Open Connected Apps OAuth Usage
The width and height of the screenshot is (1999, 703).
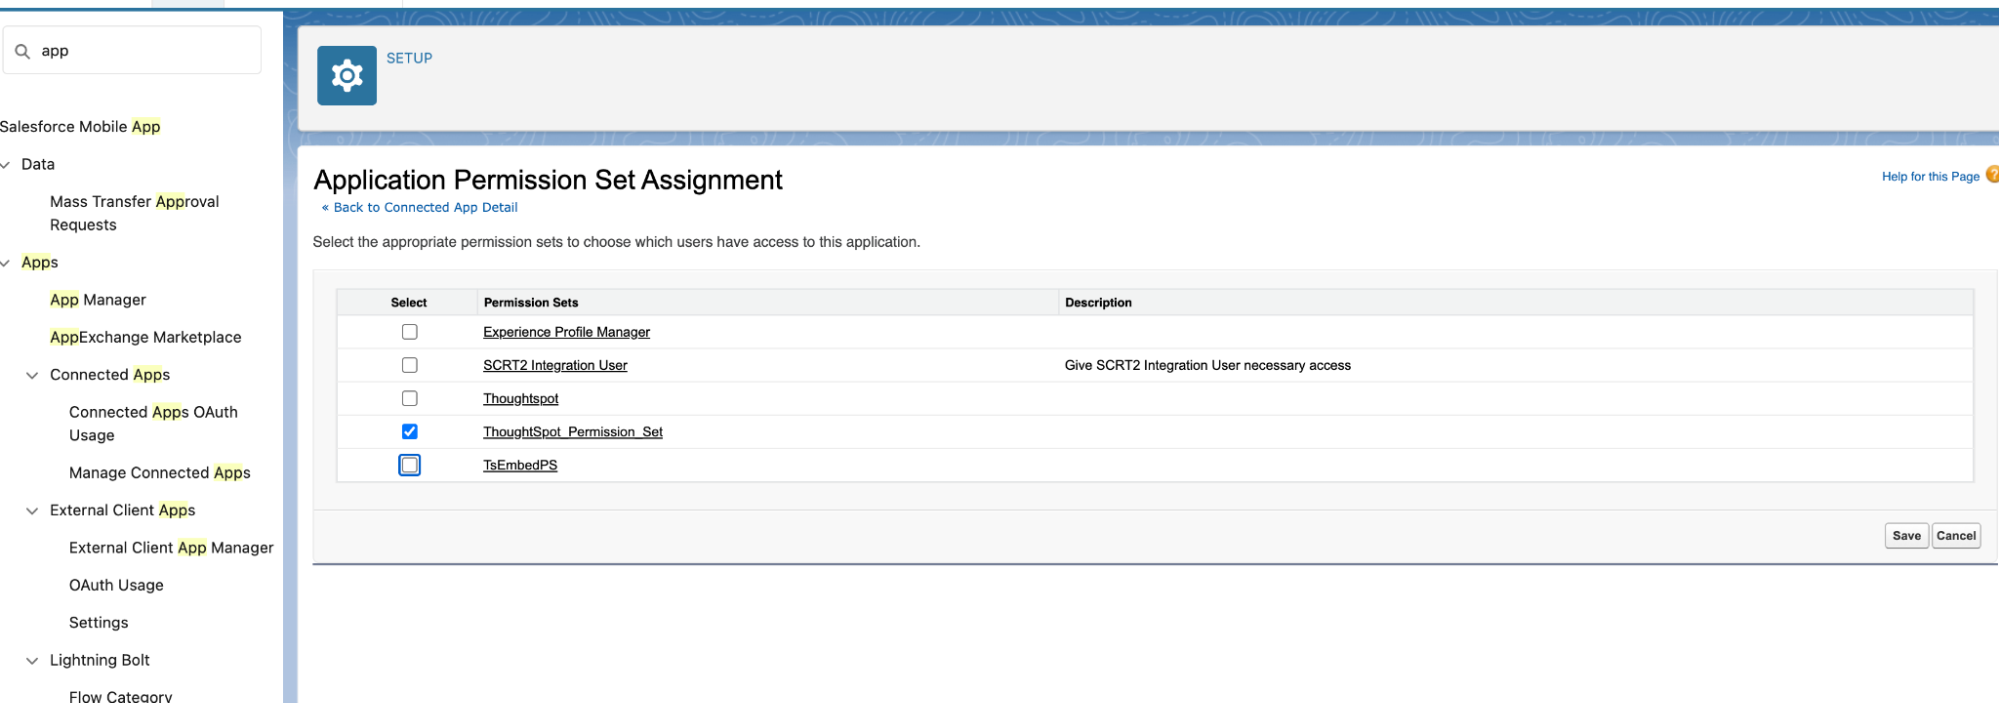pyautogui.click(x=153, y=423)
